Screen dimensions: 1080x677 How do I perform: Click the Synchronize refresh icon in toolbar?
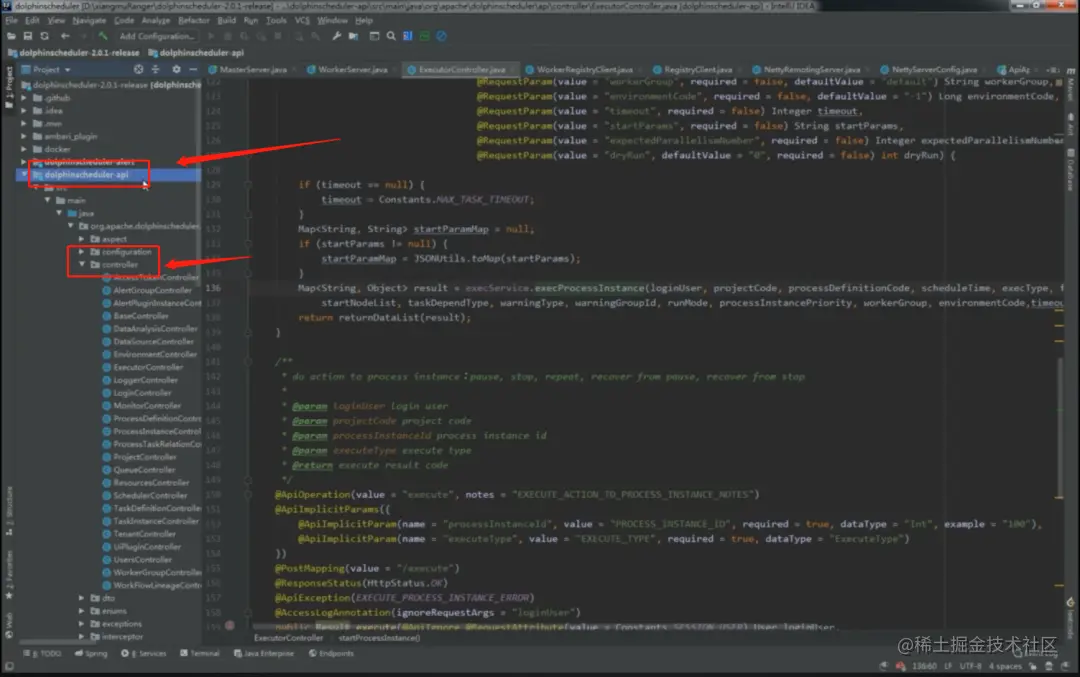45,36
